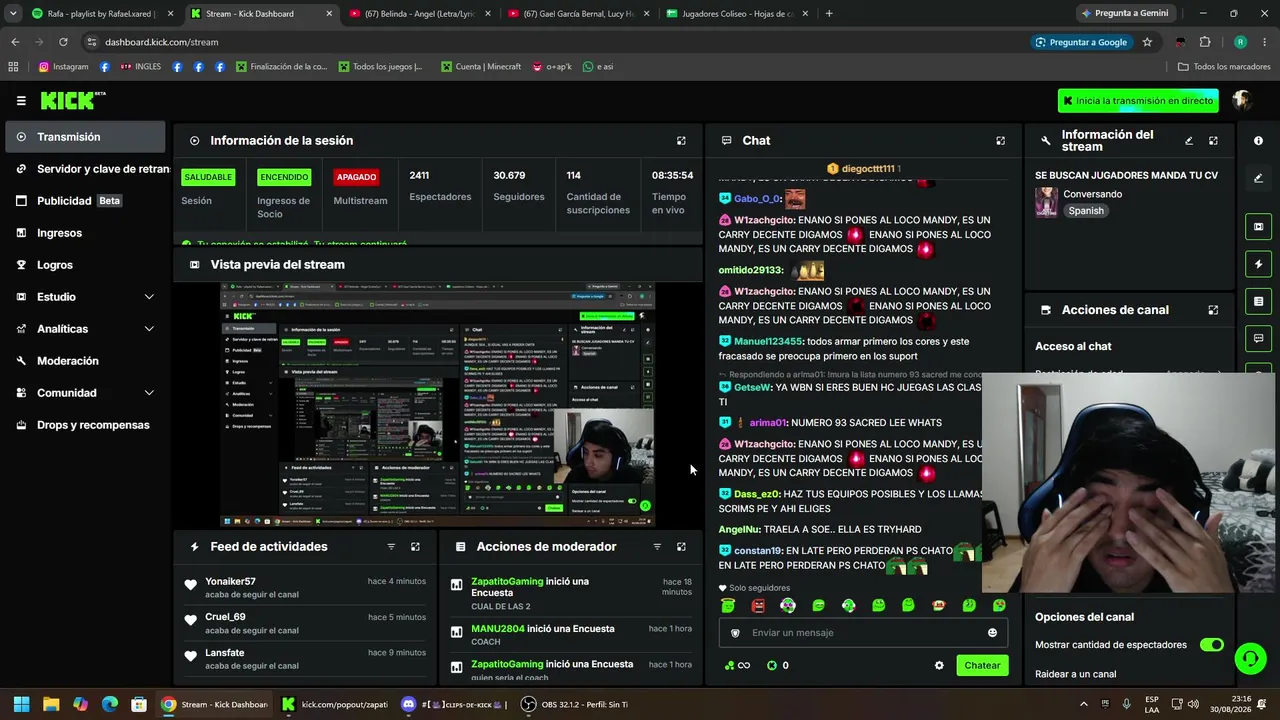The width and height of the screenshot is (1280, 720).
Task: Click chat username Manuel123455
Action: (768, 342)
